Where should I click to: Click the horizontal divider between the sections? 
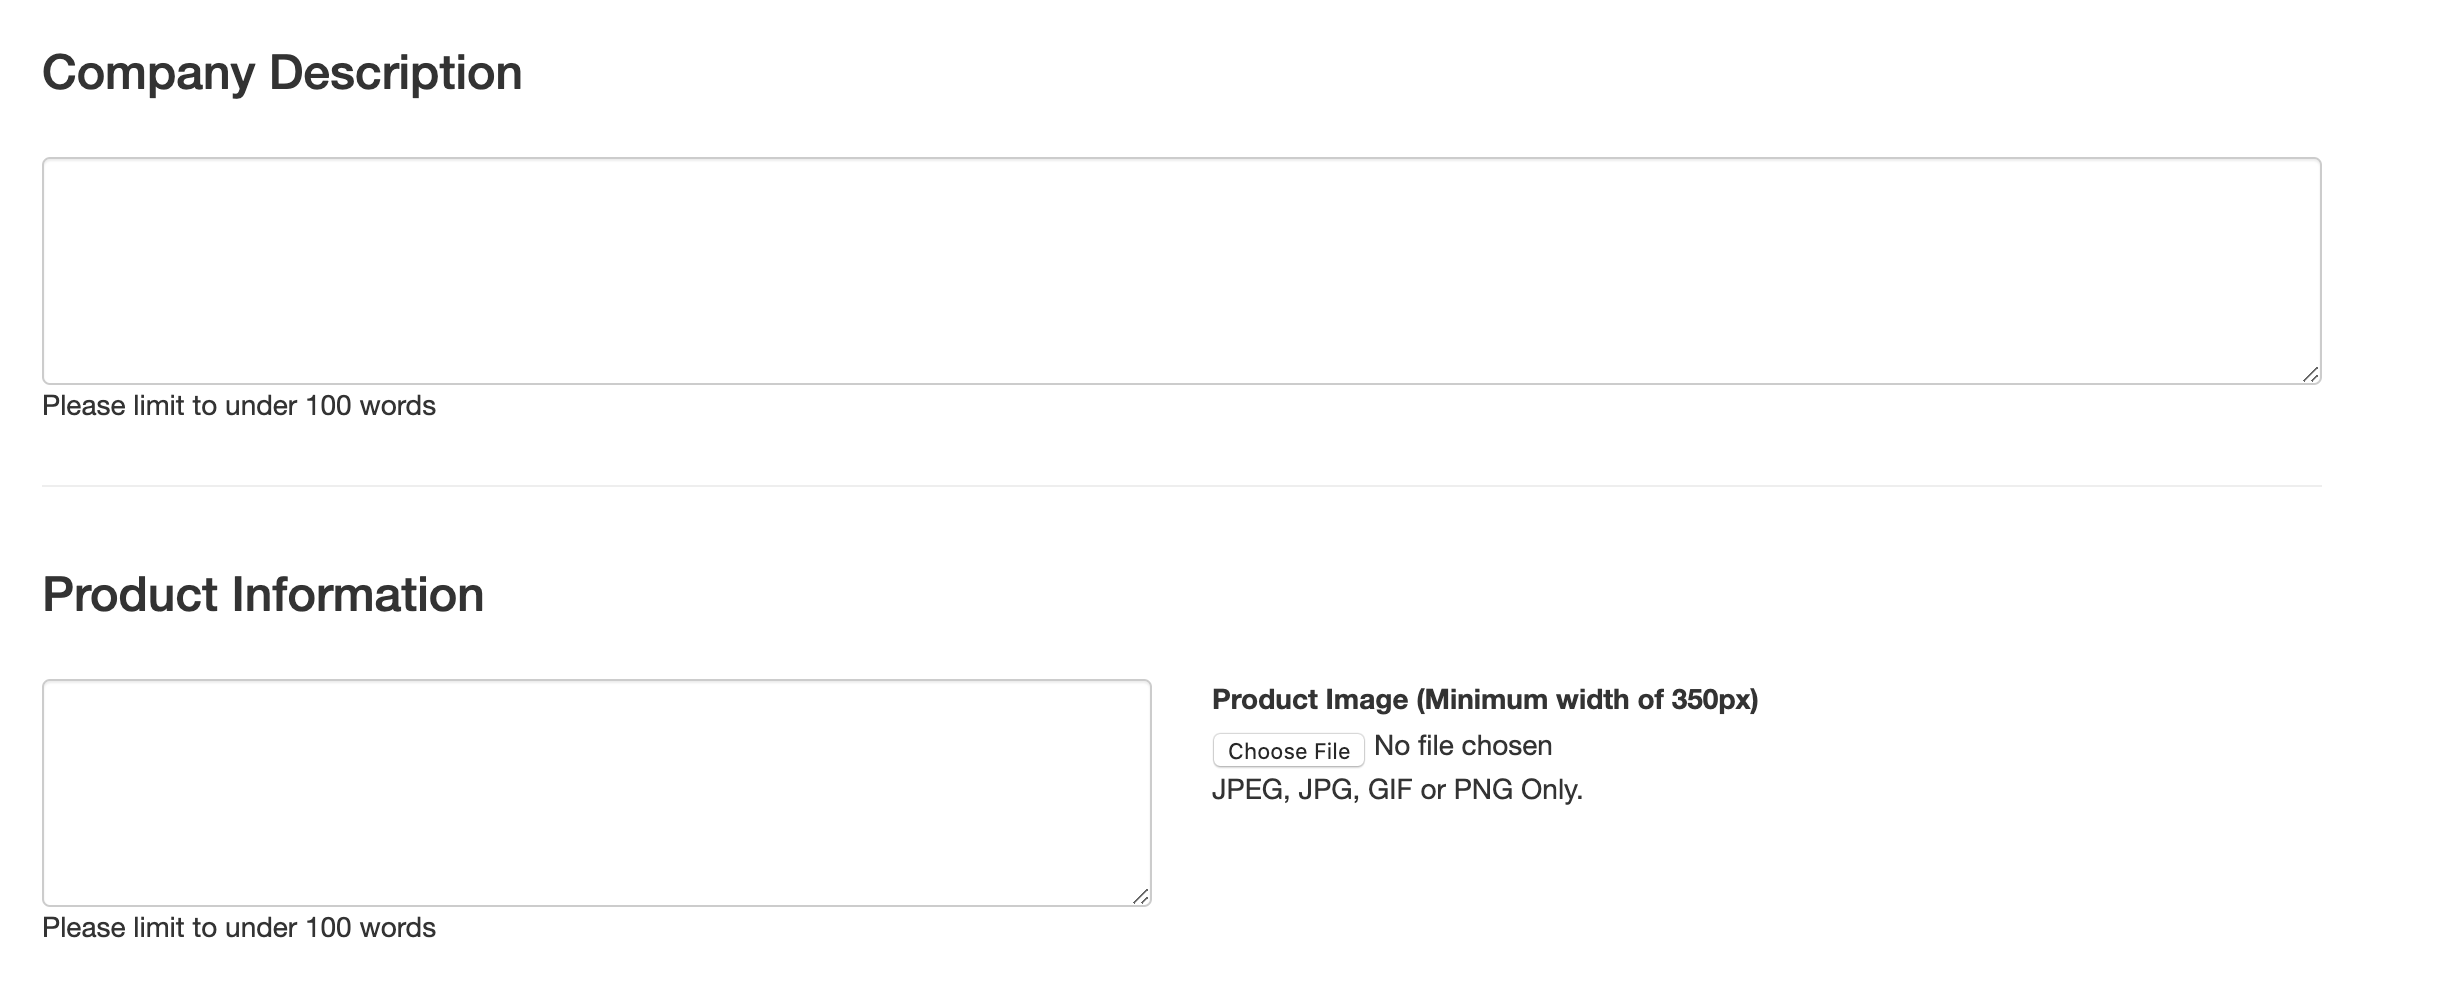click(x=1180, y=486)
